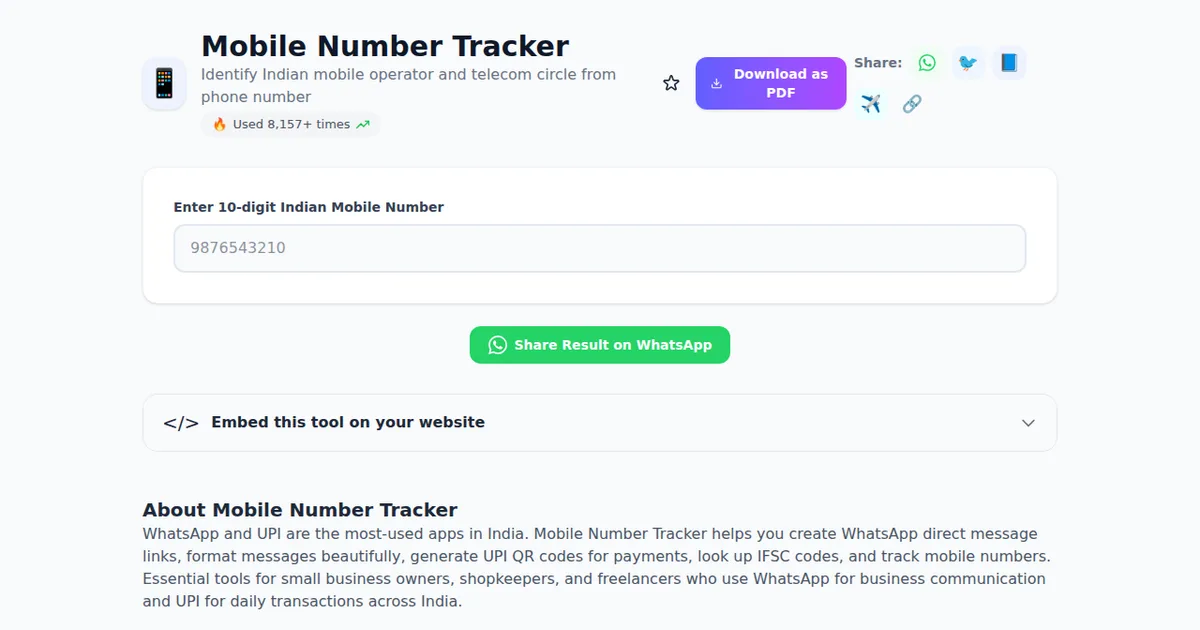Click the Used 8,157+ times progress badge
Screen dimensions: 1200x630
point(290,124)
